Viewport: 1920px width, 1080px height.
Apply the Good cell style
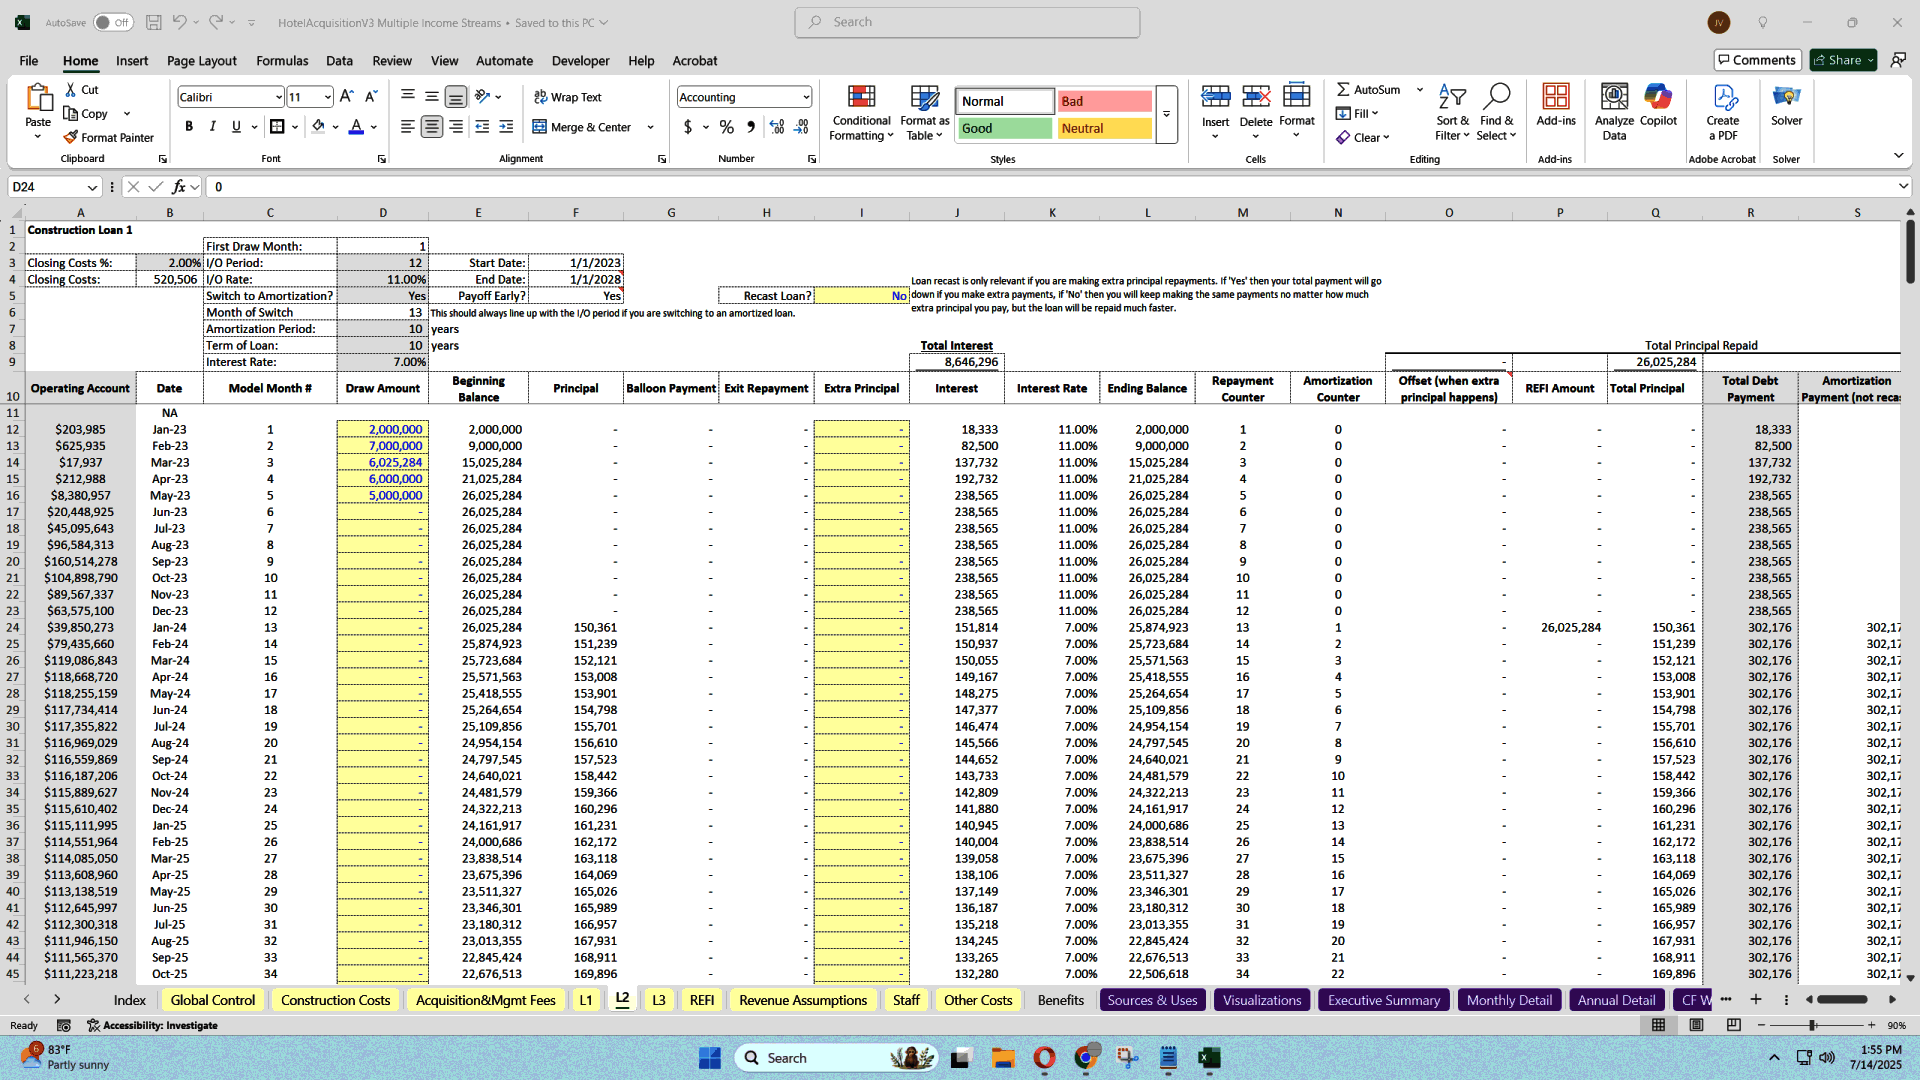click(x=1004, y=128)
